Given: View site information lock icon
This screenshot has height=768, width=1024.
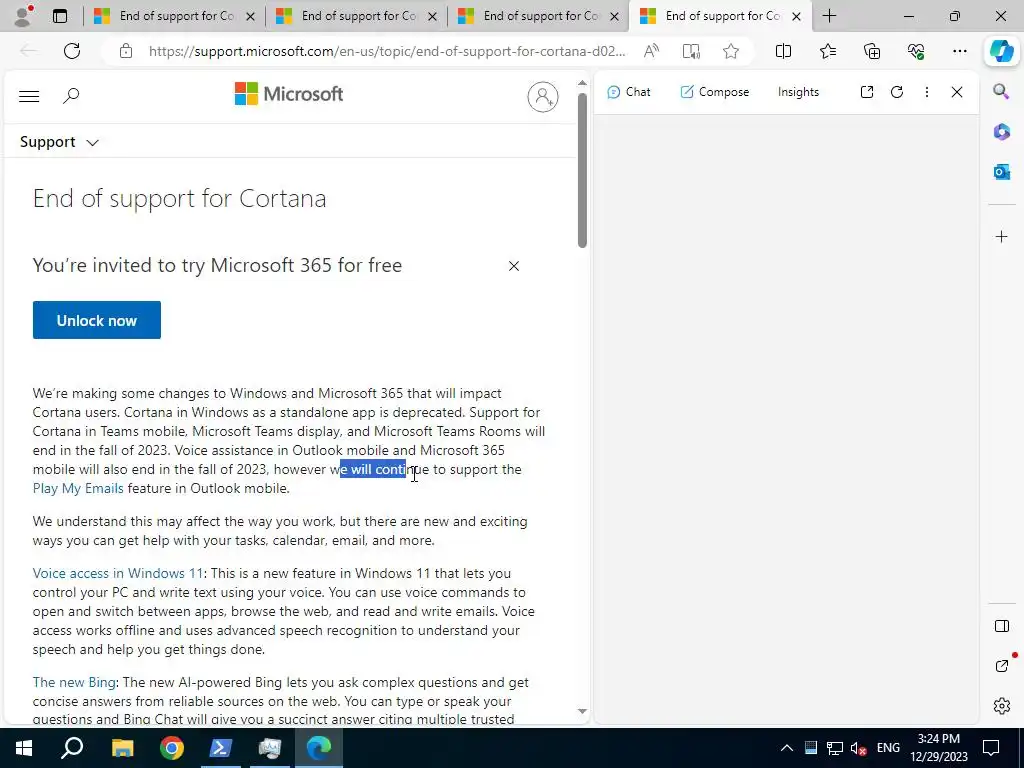Looking at the screenshot, I should pyautogui.click(x=126, y=51).
